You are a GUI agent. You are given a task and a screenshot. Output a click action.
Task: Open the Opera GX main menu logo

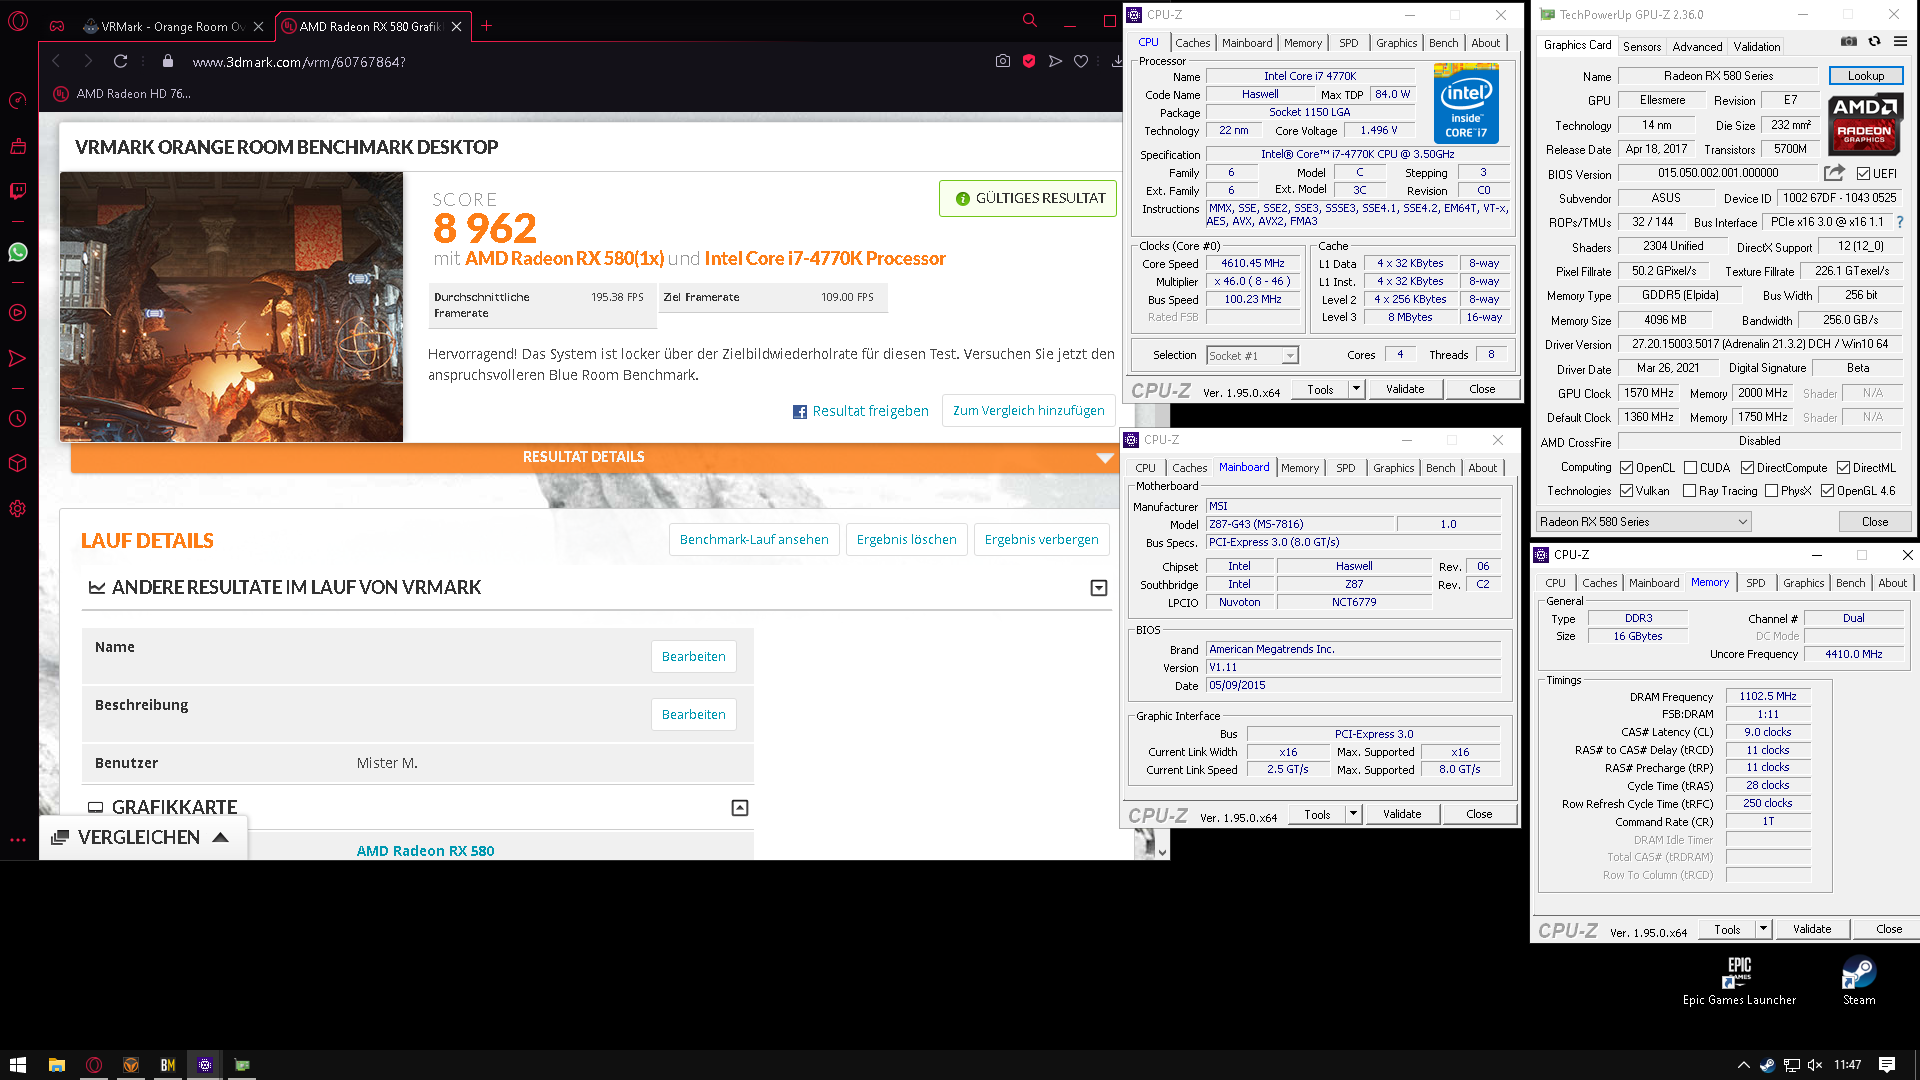pos(18,22)
